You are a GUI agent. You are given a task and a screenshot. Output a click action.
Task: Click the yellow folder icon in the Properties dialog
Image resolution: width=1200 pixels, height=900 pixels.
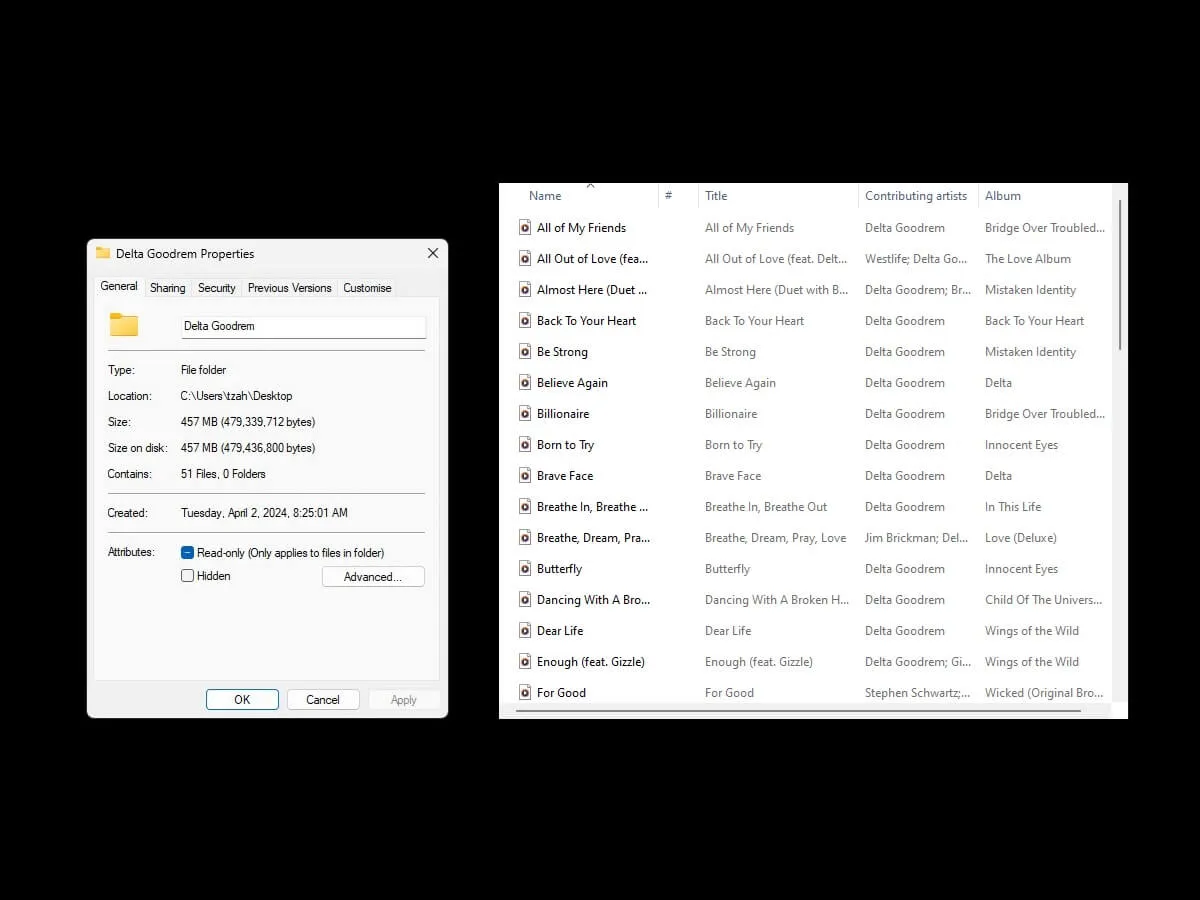coord(123,324)
